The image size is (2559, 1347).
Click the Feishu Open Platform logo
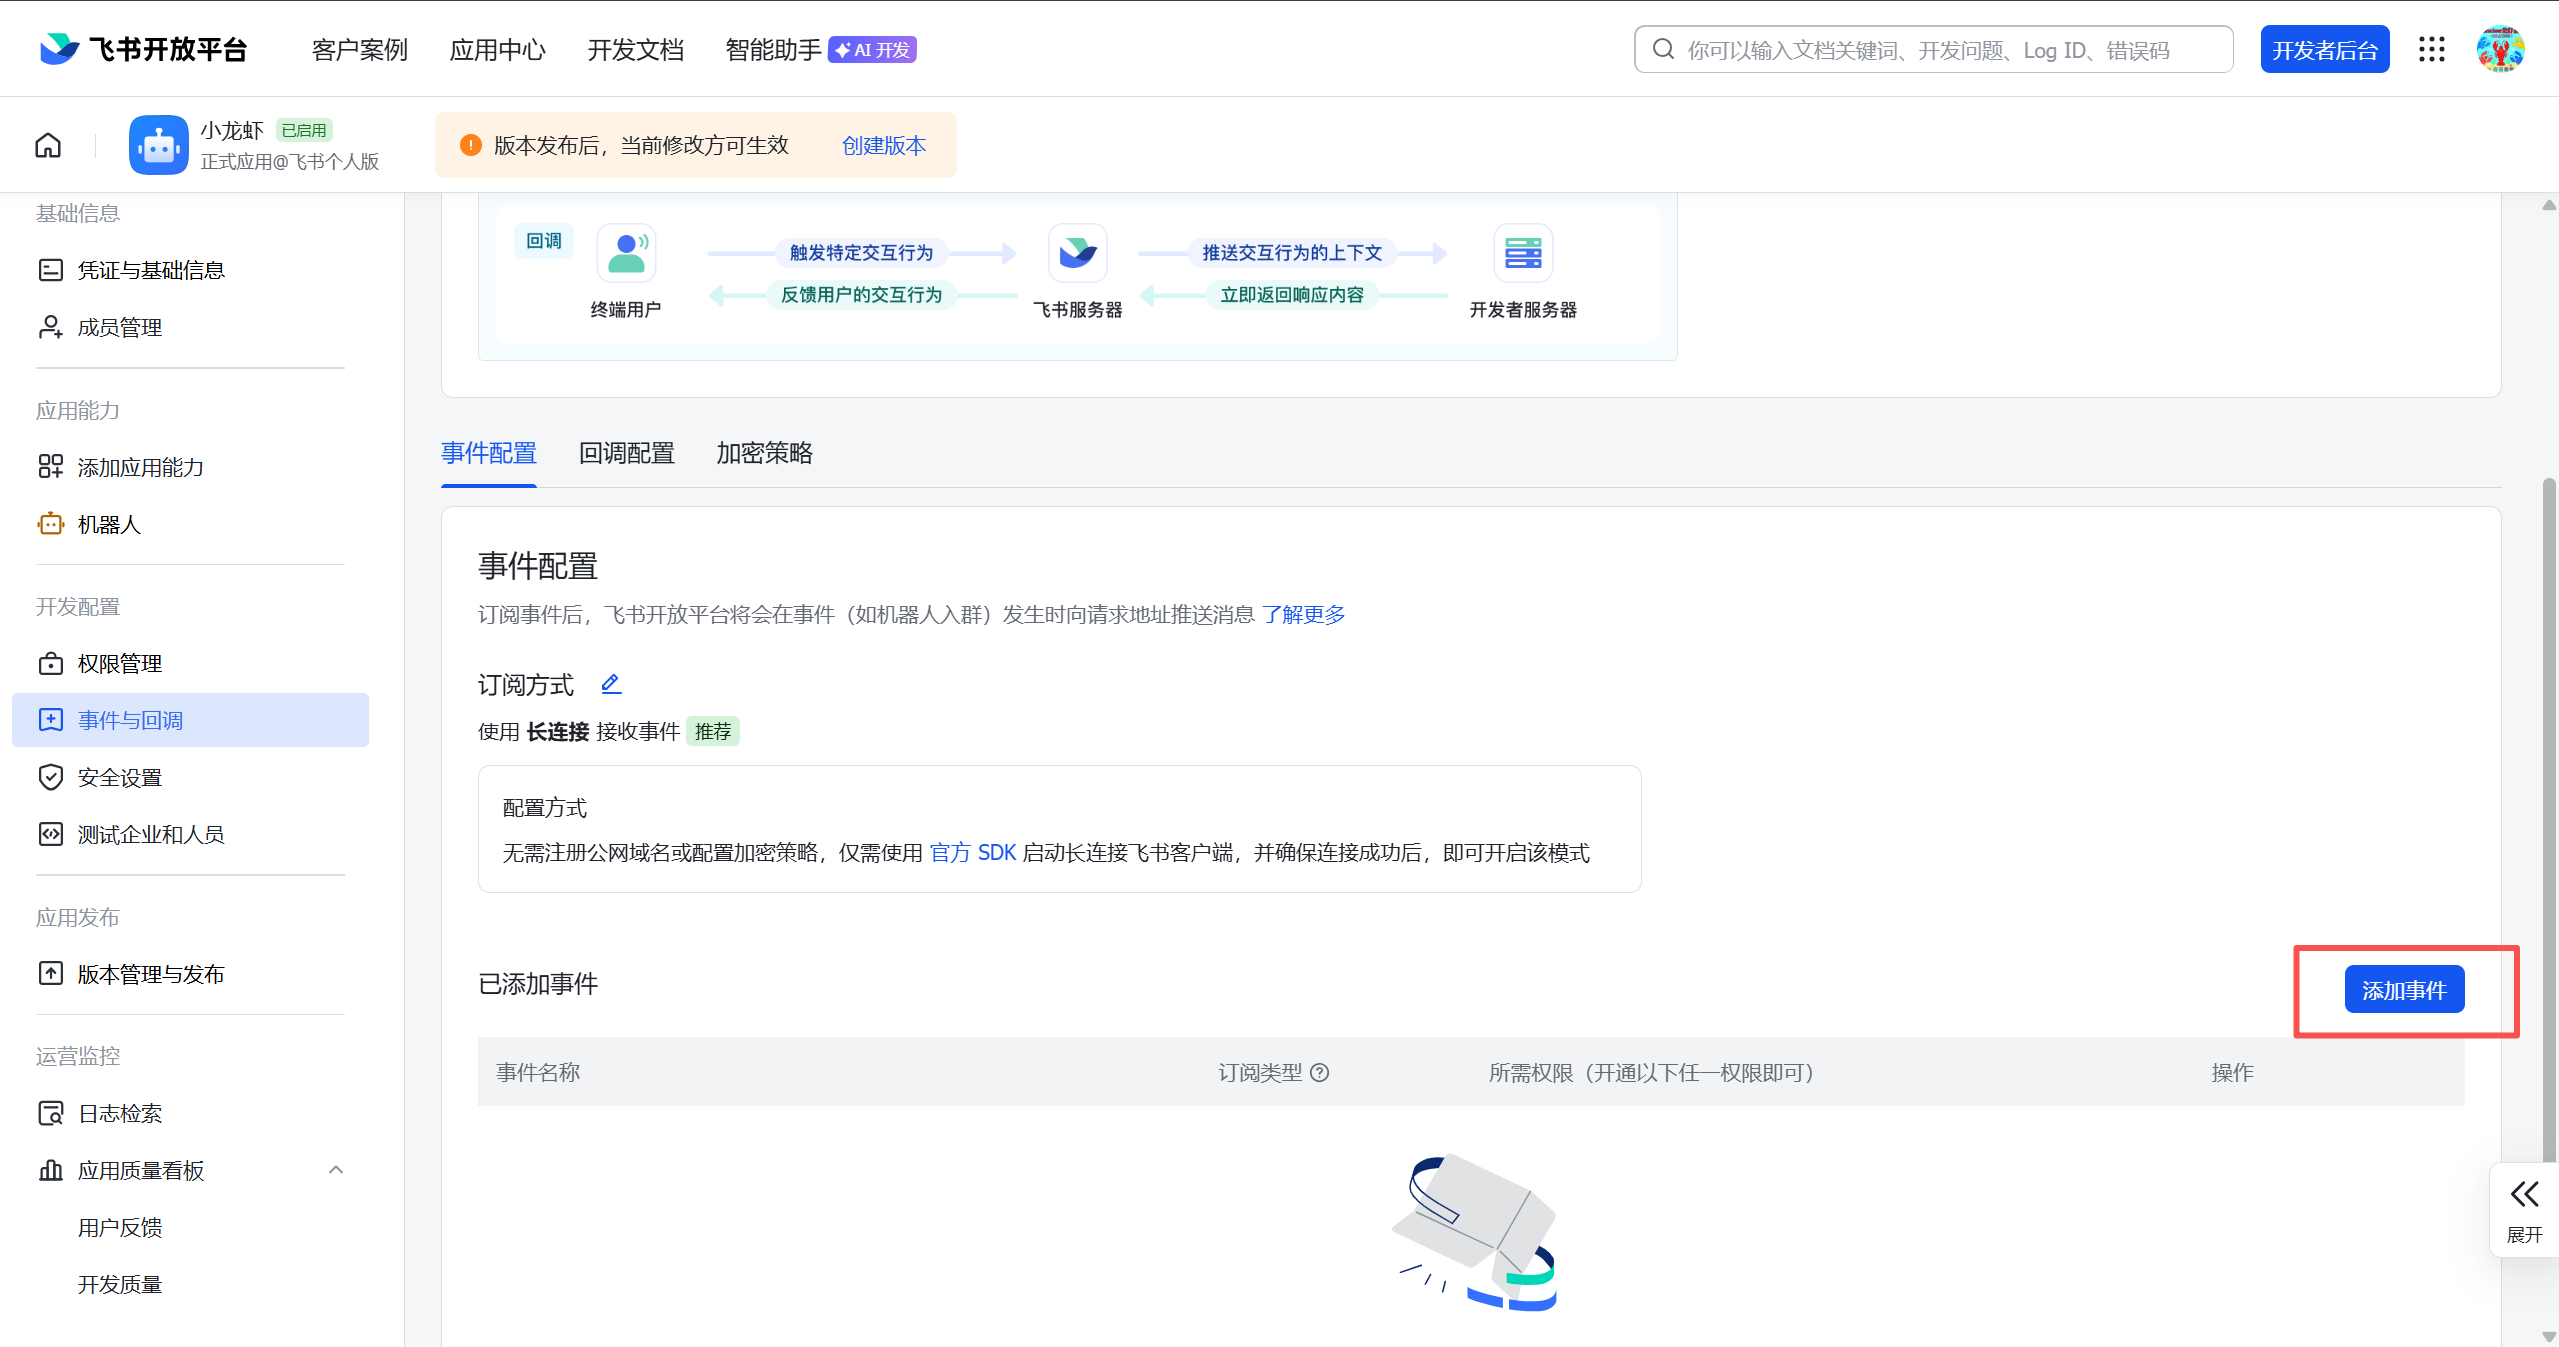[x=144, y=49]
